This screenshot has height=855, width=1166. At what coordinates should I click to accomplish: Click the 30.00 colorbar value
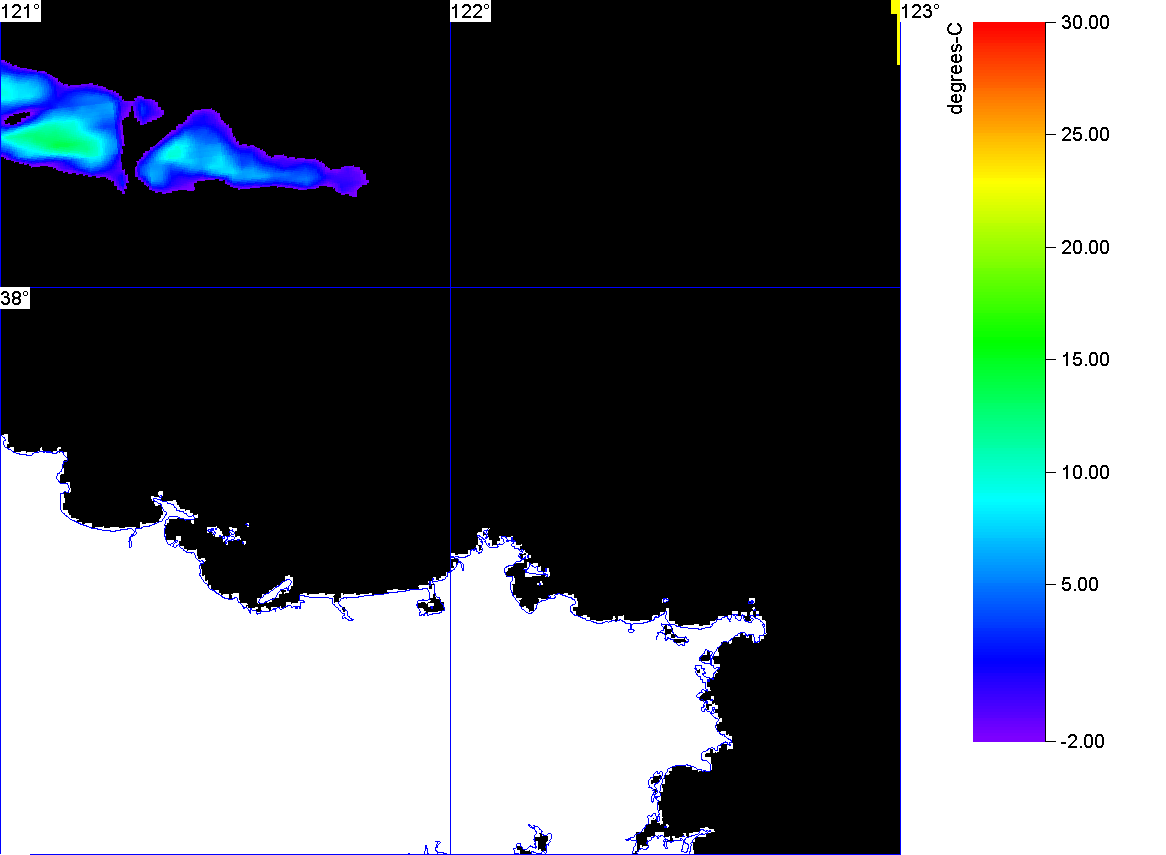click(1085, 22)
